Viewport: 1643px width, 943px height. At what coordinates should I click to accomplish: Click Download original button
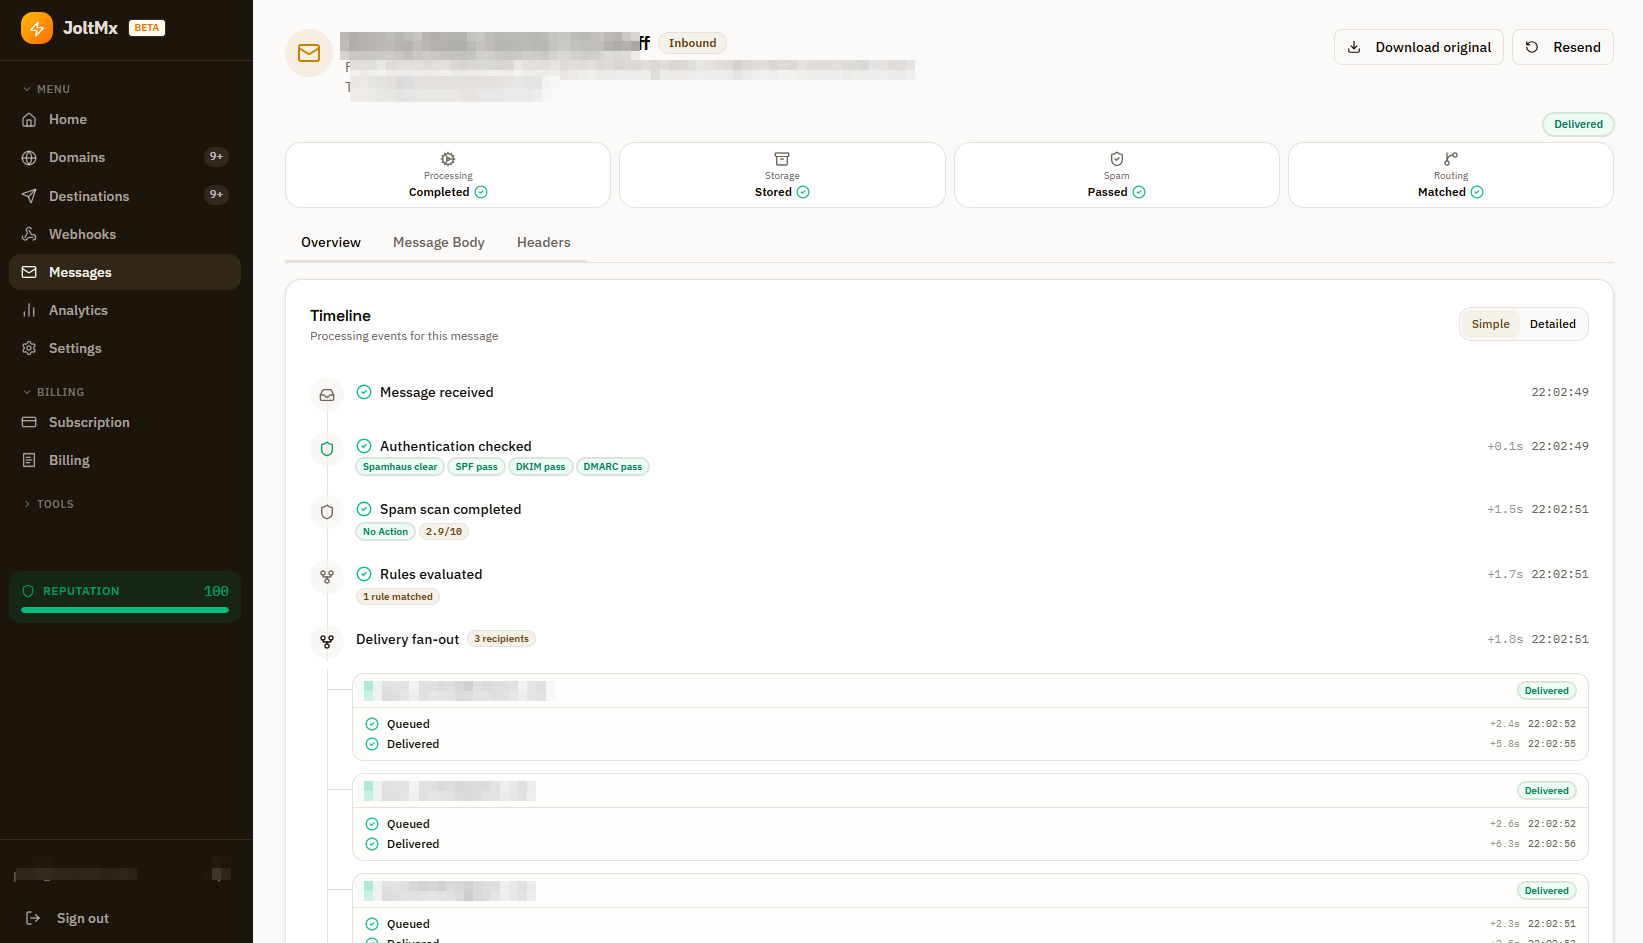pos(1419,47)
